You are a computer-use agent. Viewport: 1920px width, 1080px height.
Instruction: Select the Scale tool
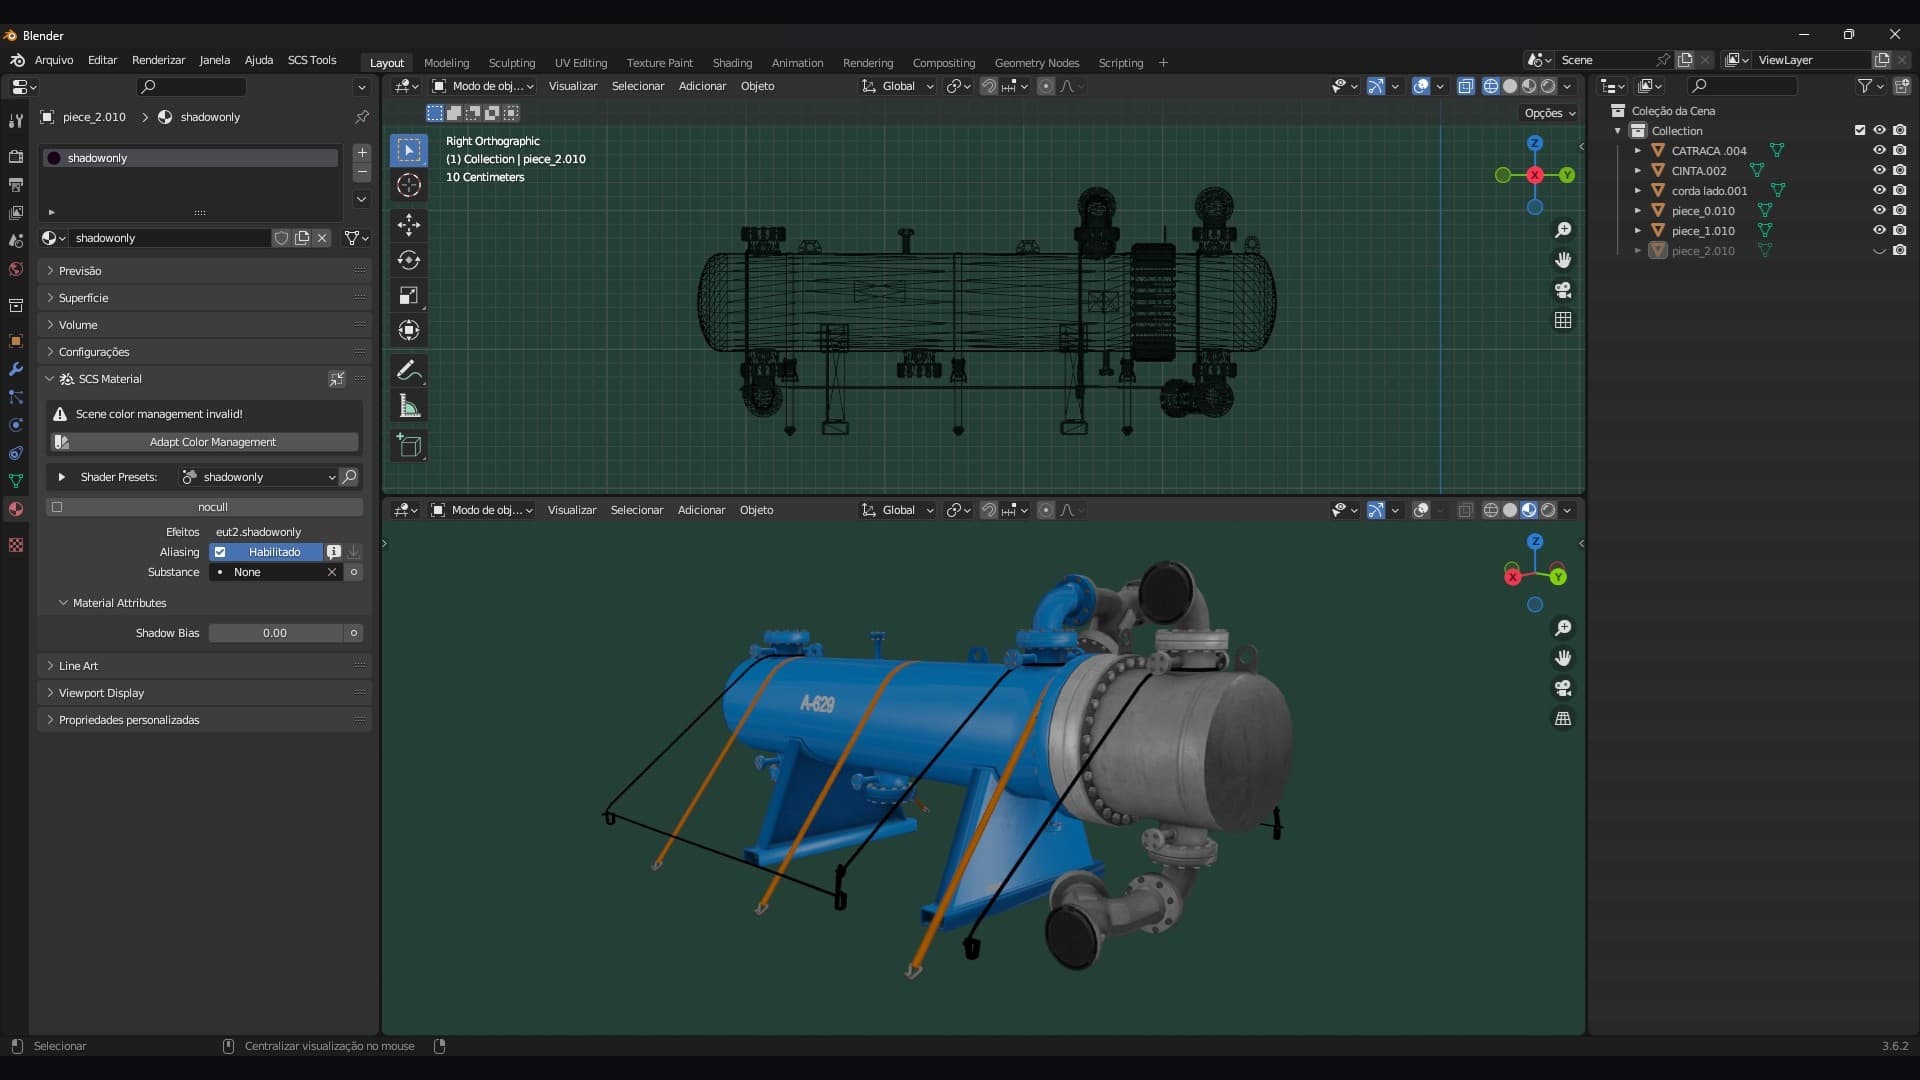(409, 295)
